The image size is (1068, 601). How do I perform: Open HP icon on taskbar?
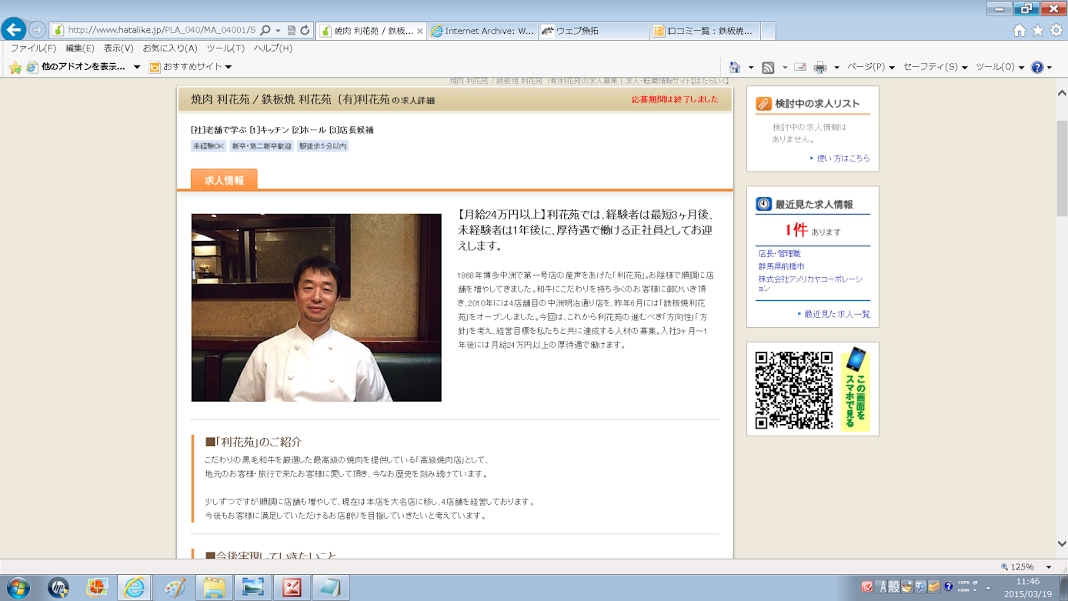58,587
